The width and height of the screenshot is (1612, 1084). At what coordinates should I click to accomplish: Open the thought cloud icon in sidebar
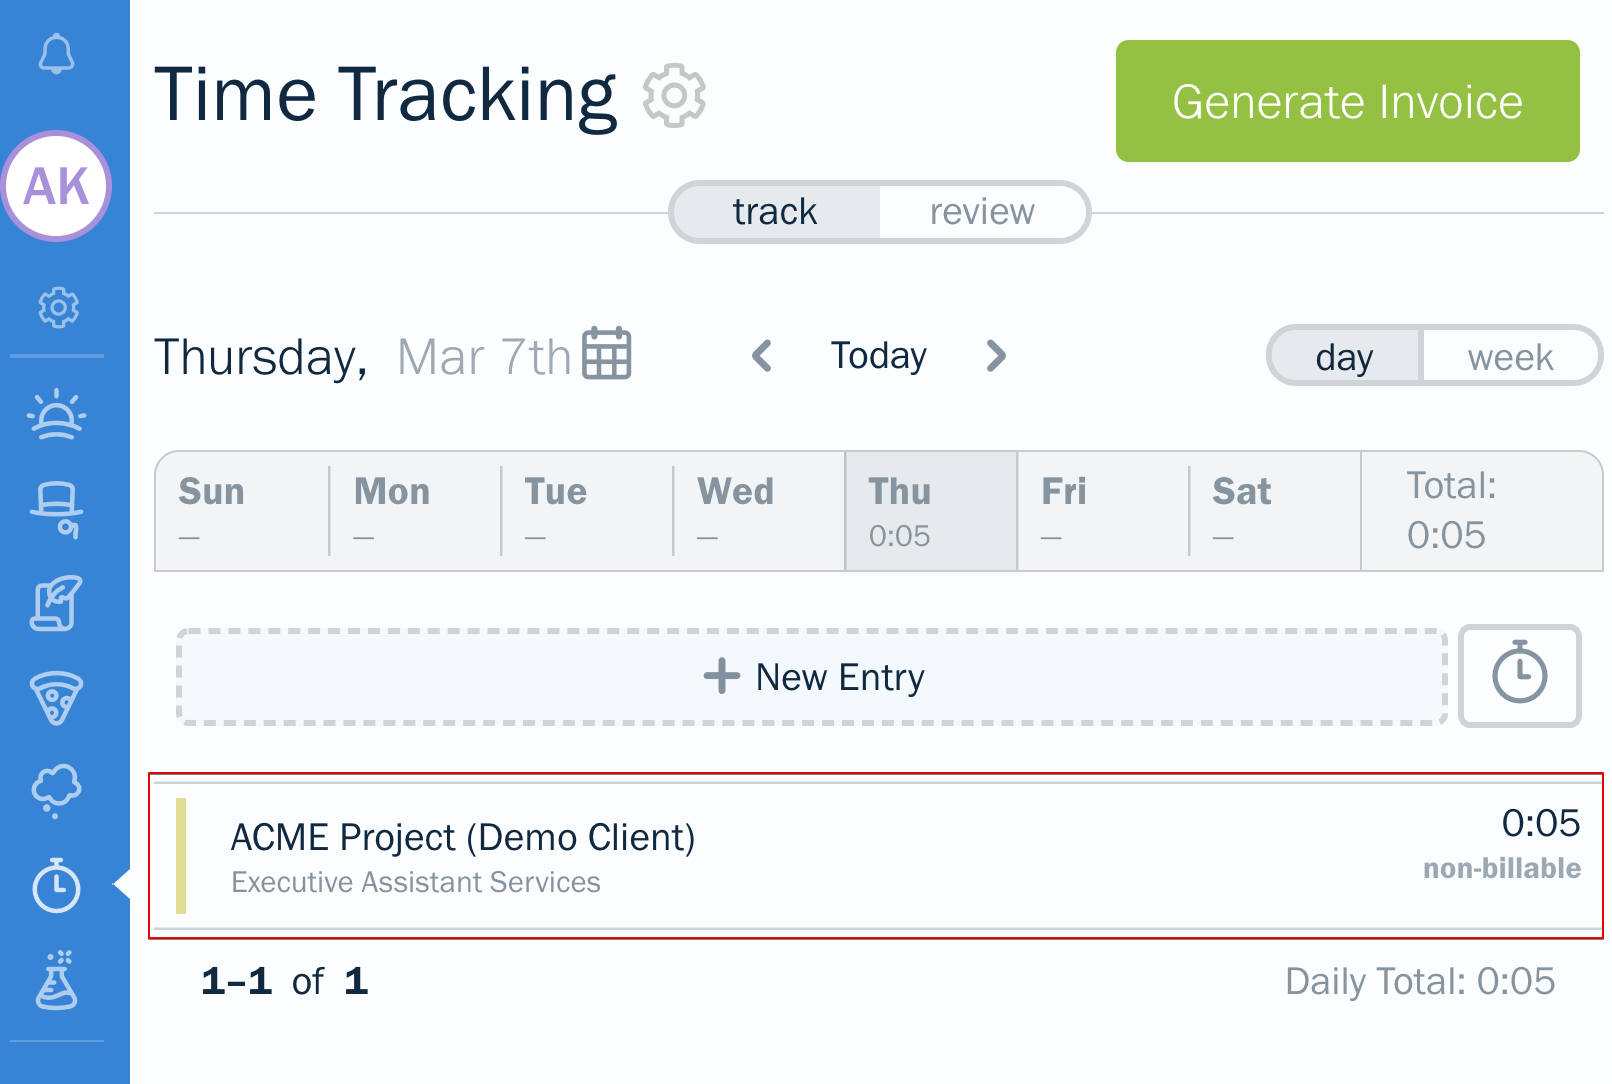(x=57, y=791)
